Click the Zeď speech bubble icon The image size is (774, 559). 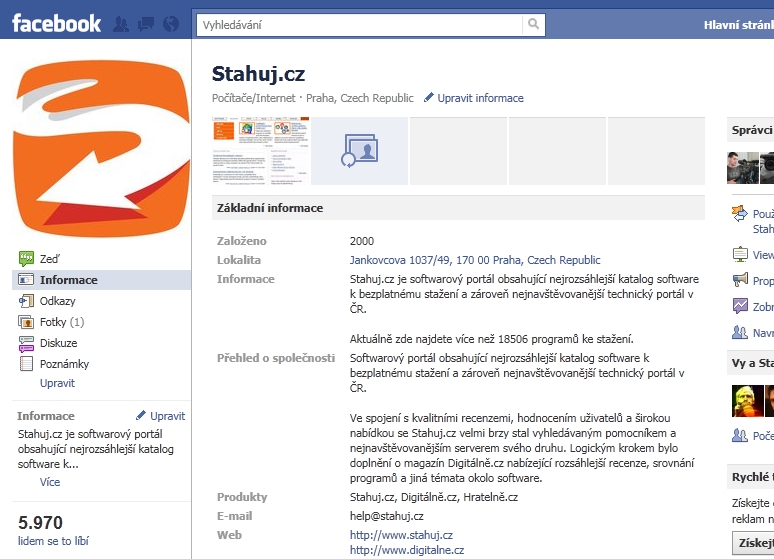pyautogui.click(x=26, y=258)
